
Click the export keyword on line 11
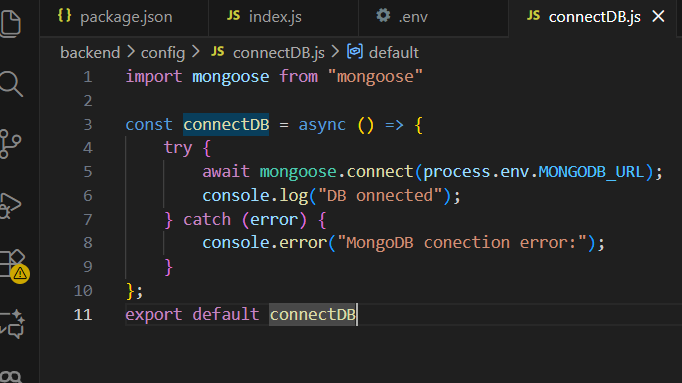[x=154, y=315]
